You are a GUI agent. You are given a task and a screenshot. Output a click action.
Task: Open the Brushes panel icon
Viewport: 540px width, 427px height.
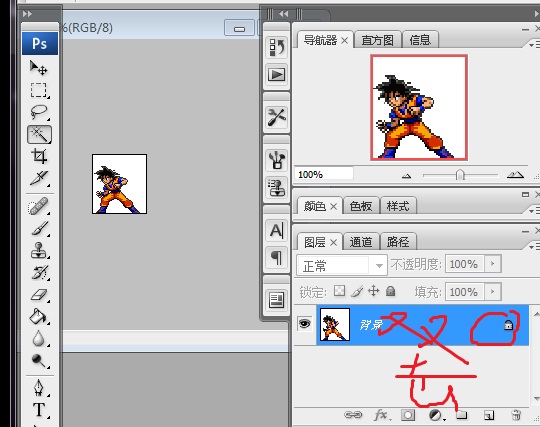277,160
